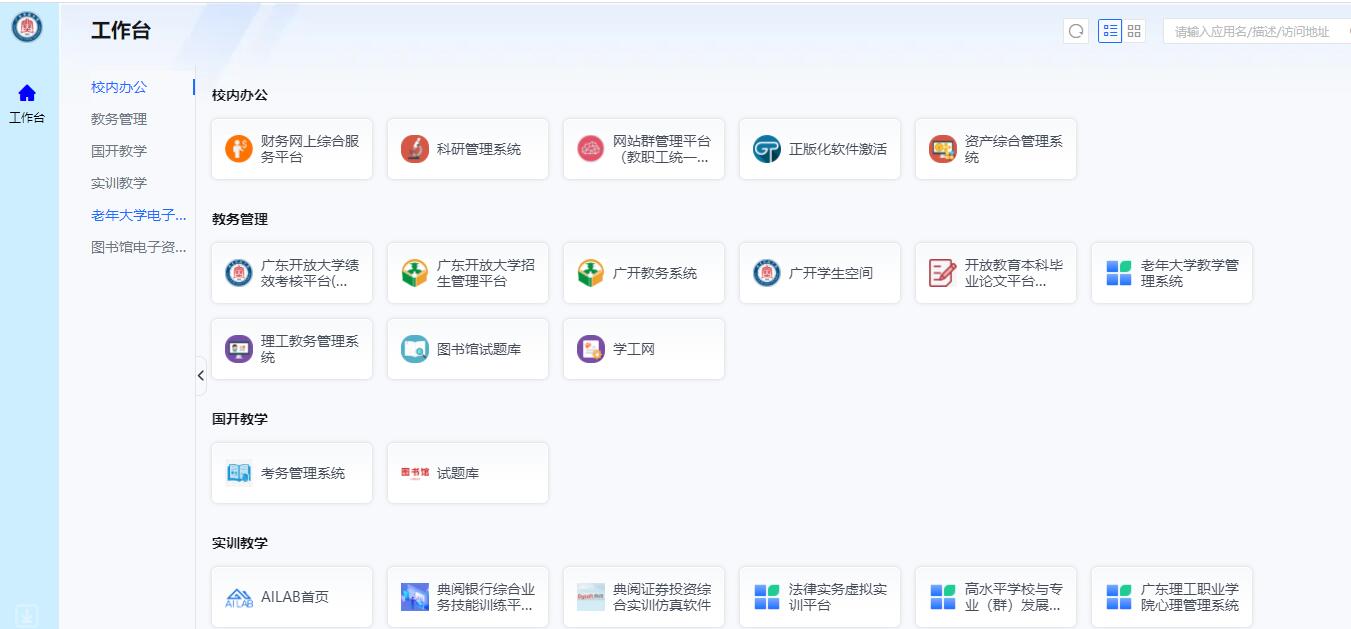The height and width of the screenshot is (629, 1351).
Task: Launch the 广开教务系统 app icon
Action: (591, 273)
